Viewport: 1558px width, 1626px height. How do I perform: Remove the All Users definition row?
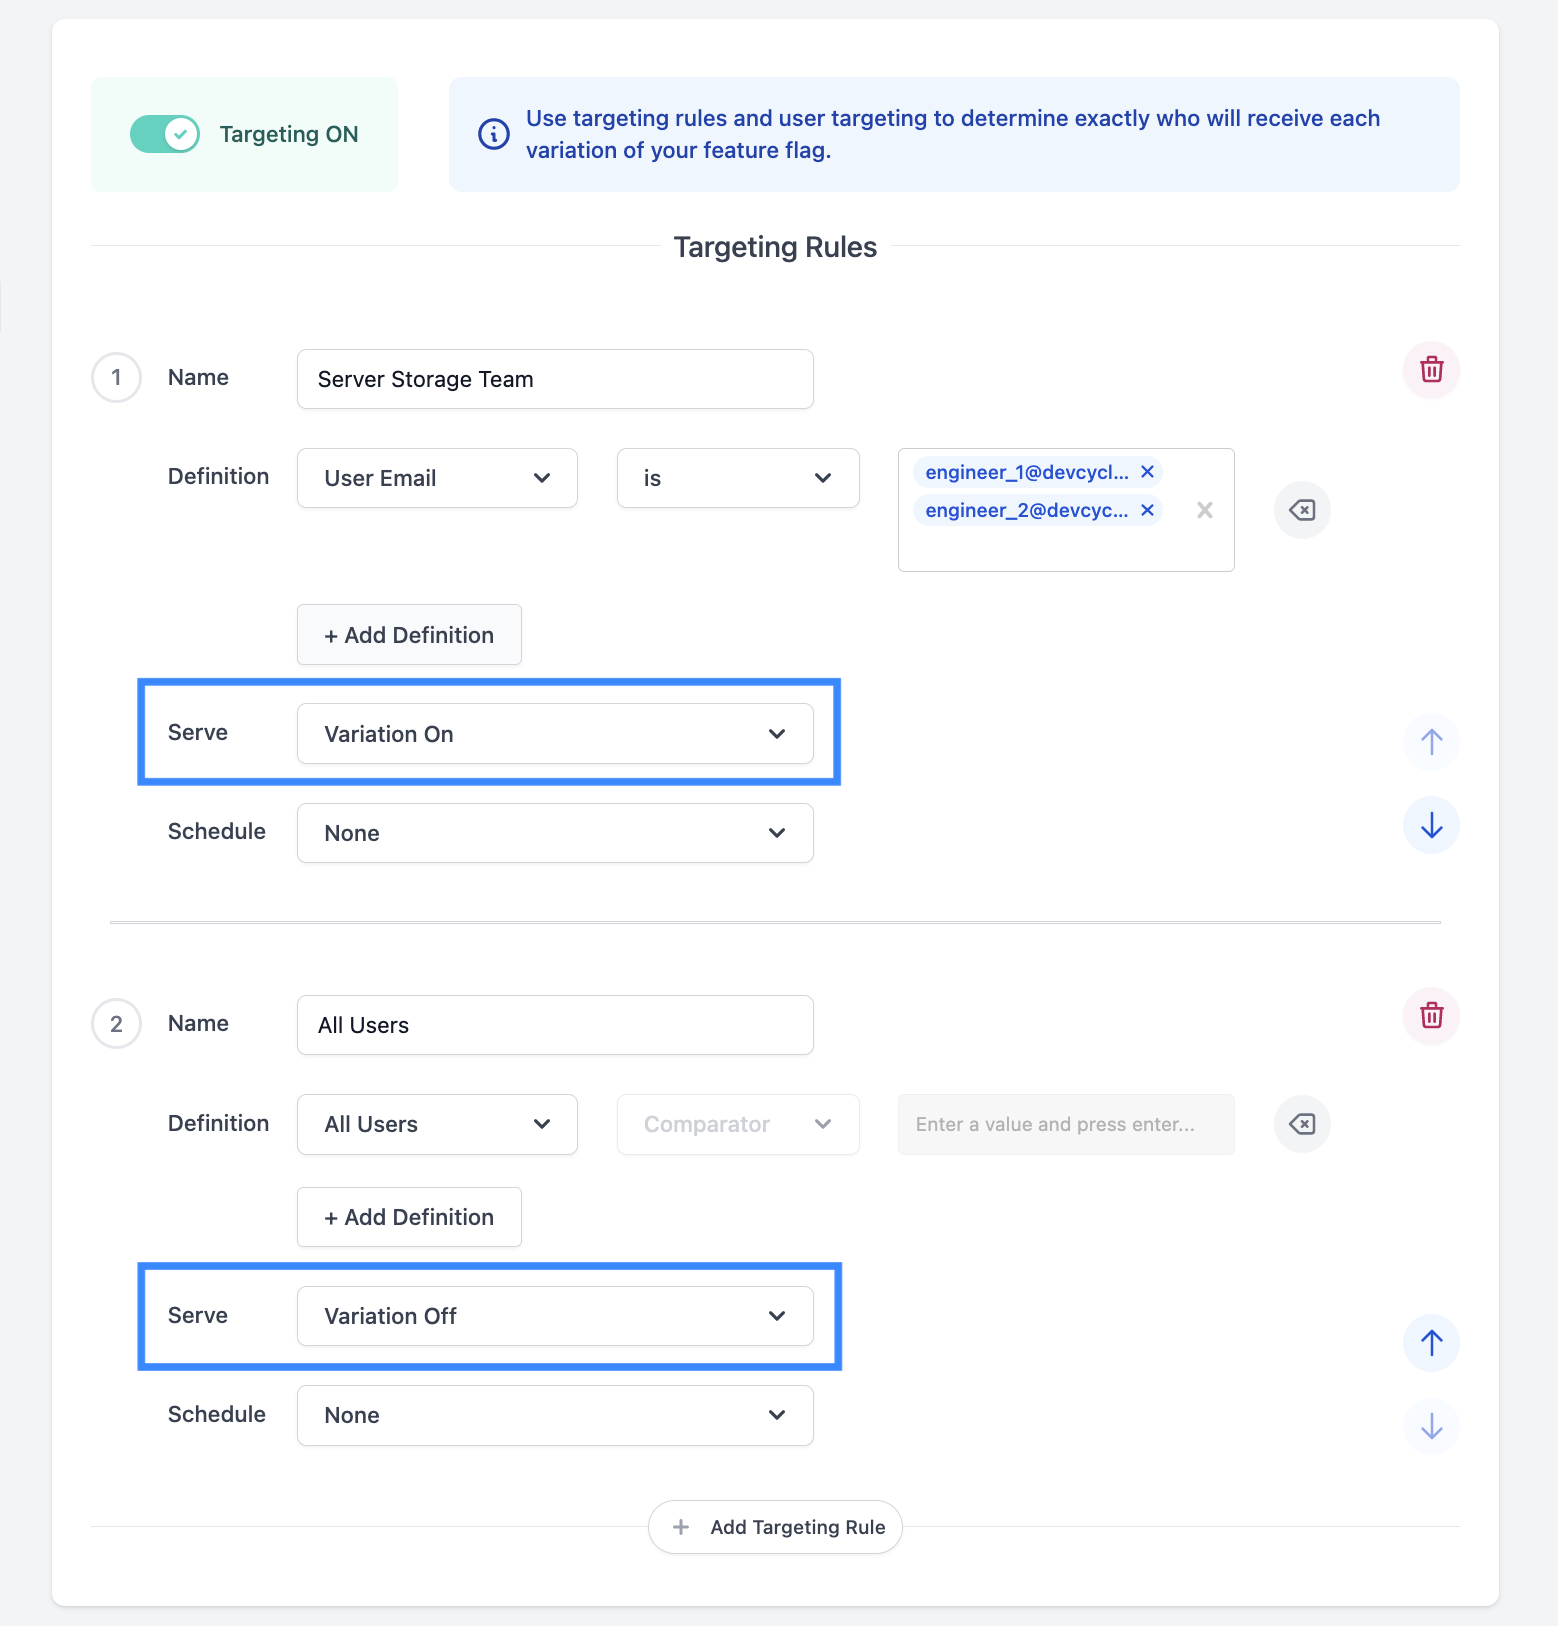pos(1301,1124)
